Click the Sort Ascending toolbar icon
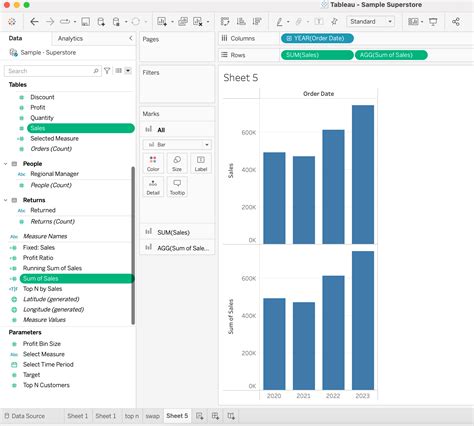 [241, 22]
